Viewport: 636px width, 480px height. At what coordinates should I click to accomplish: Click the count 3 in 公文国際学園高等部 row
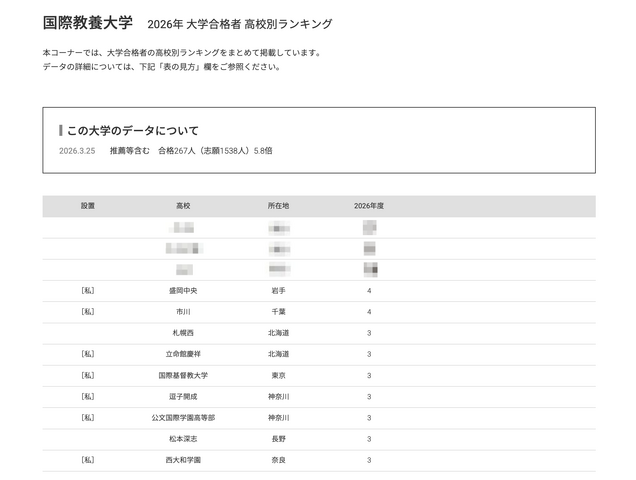pos(369,418)
